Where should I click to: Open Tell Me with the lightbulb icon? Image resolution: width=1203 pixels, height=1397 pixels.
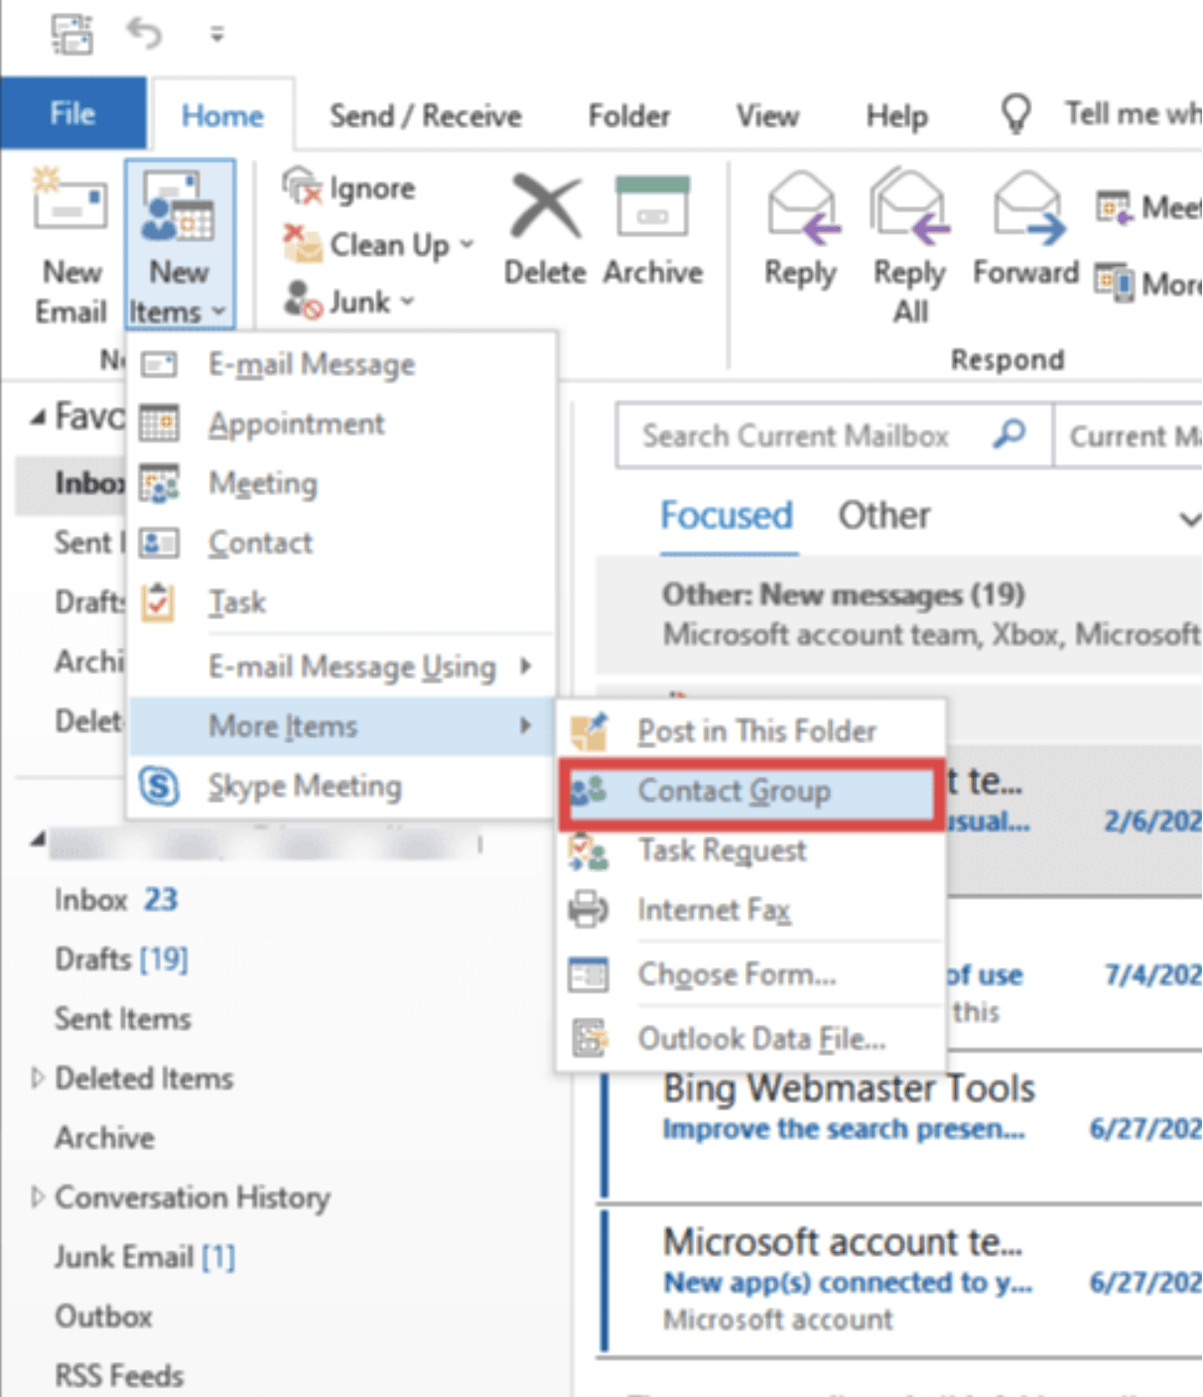(1016, 113)
